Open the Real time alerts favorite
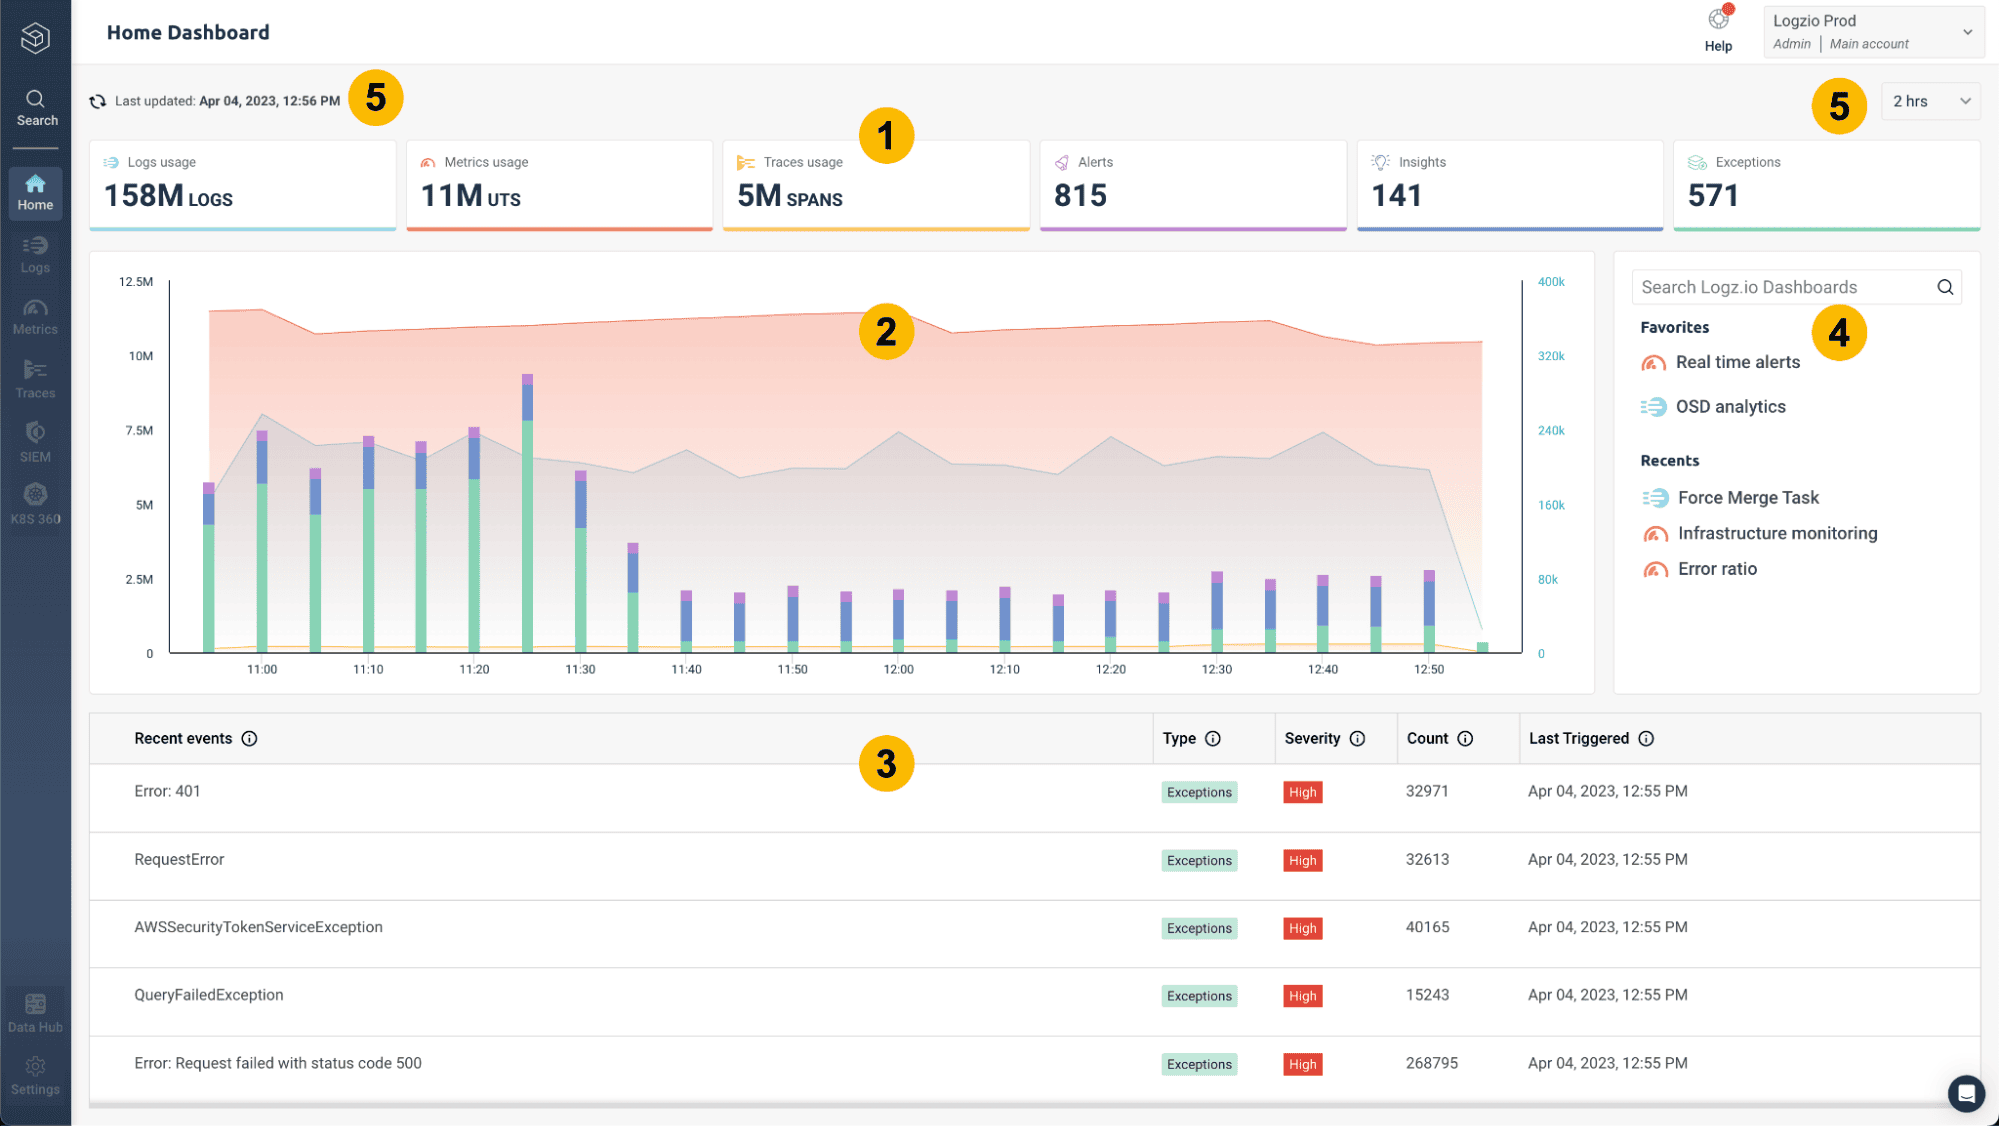This screenshot has width=1999, height=1127. (1737, 362)
